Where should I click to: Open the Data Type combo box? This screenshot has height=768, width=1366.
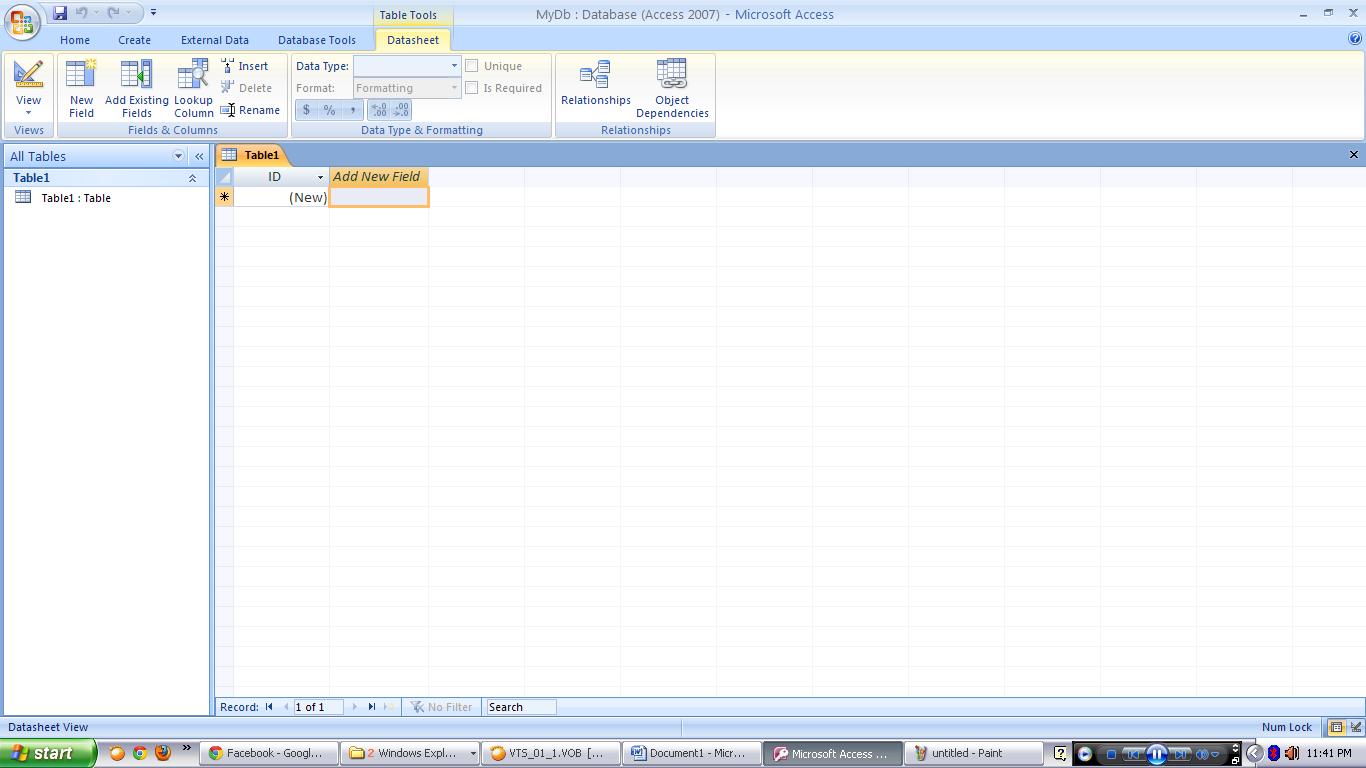coord(407,66)
